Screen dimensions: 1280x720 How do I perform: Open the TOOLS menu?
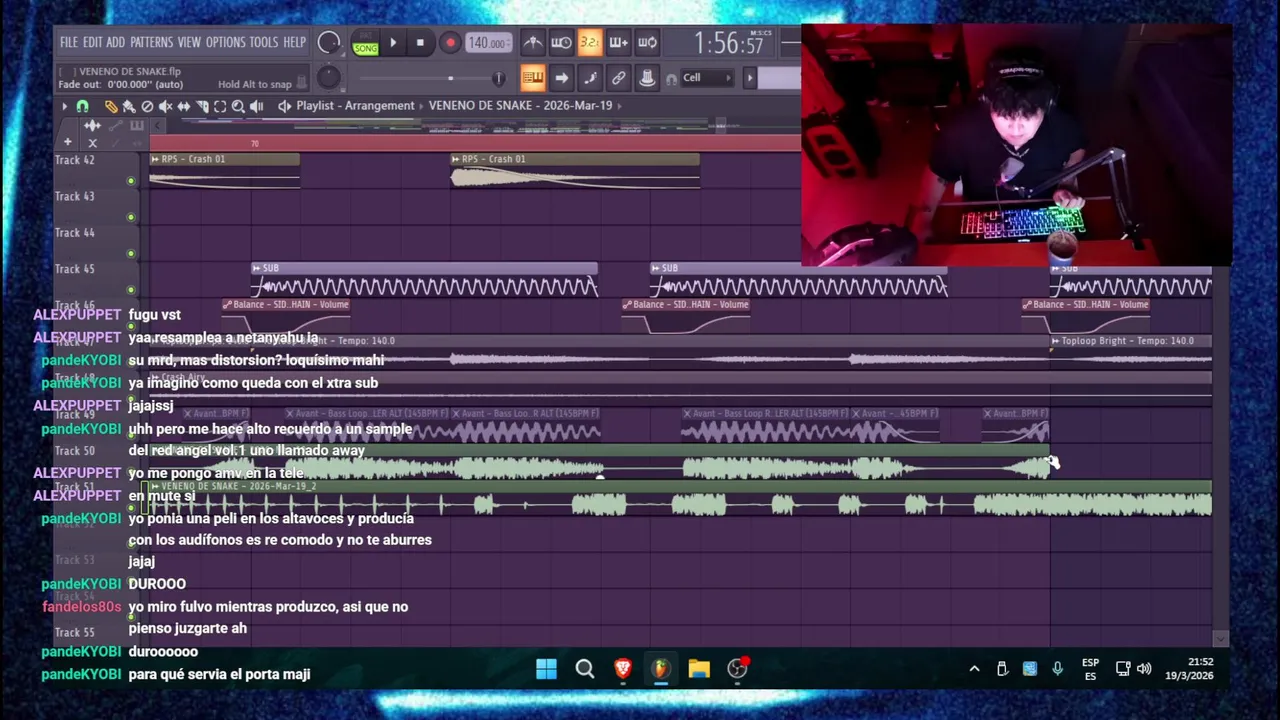[264, 42]
